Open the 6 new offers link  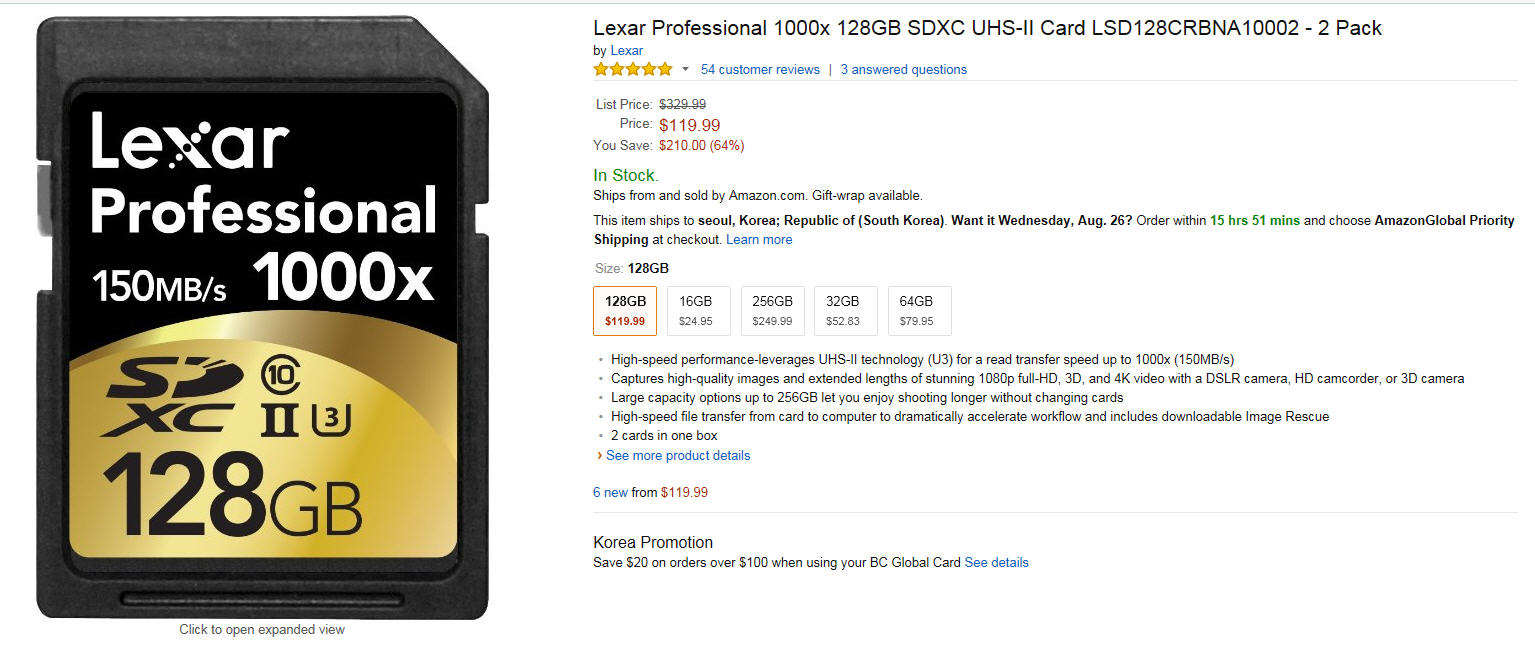point(610,492)
